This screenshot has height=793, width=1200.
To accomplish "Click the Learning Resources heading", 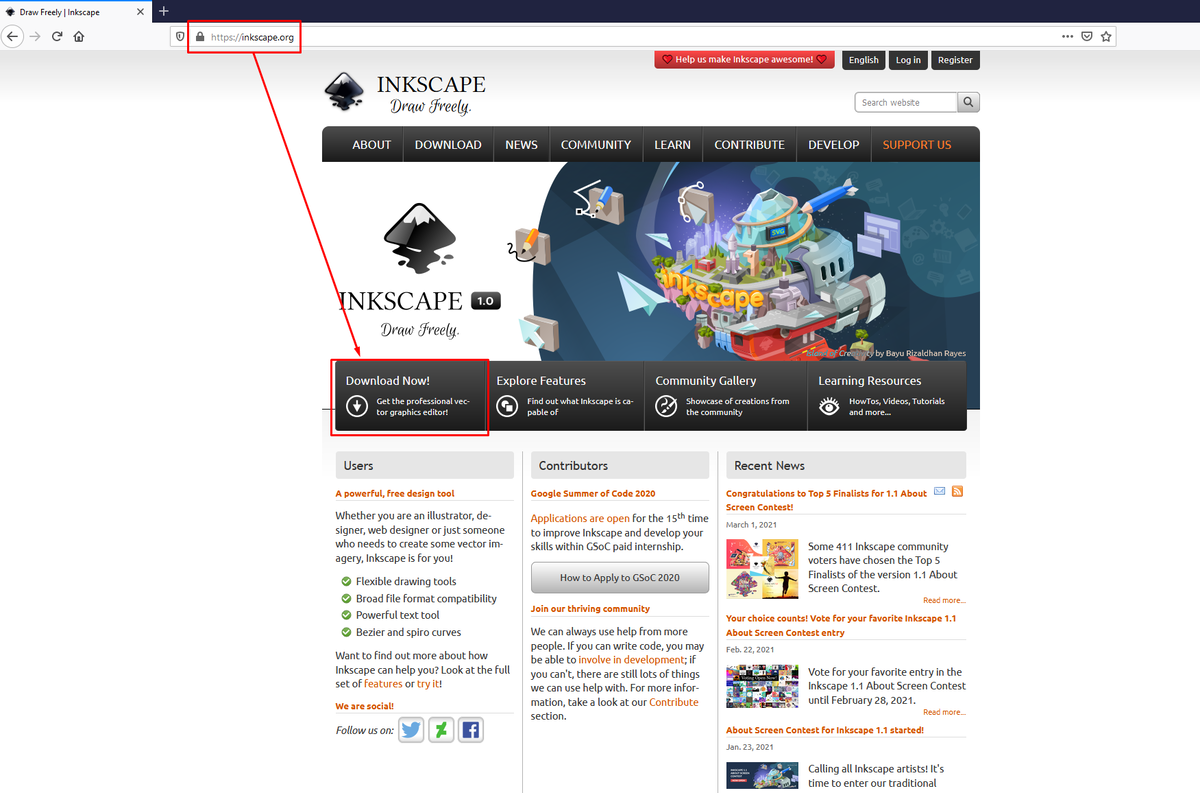I will 870,381.
